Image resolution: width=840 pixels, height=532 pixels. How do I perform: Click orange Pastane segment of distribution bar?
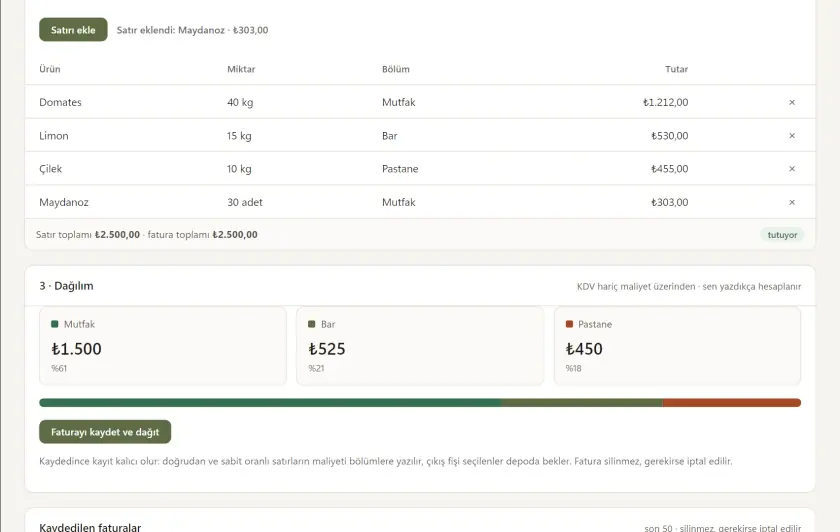click(x=732, y=403)
